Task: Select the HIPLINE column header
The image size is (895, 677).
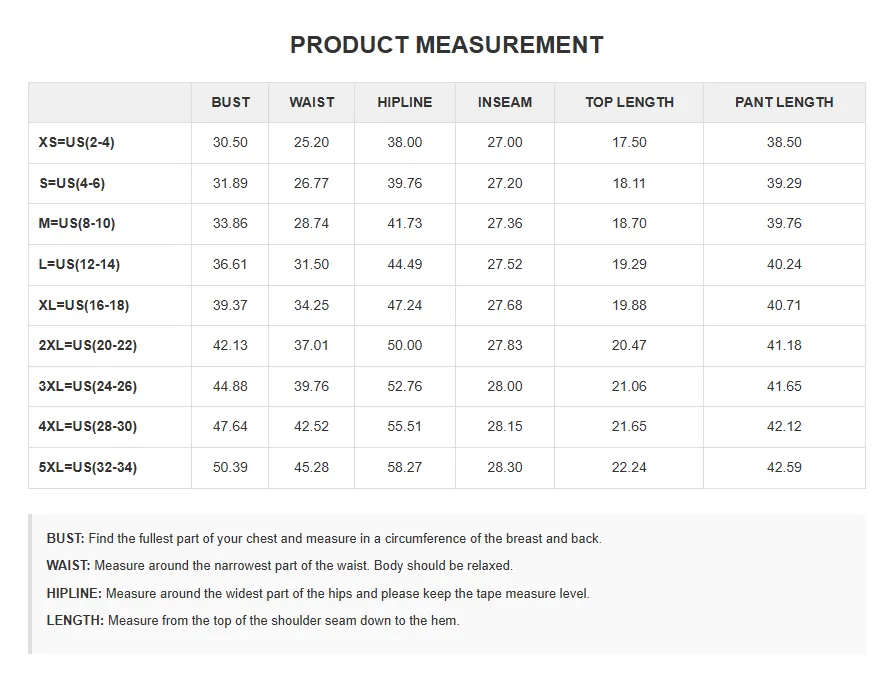Action: 405,102
